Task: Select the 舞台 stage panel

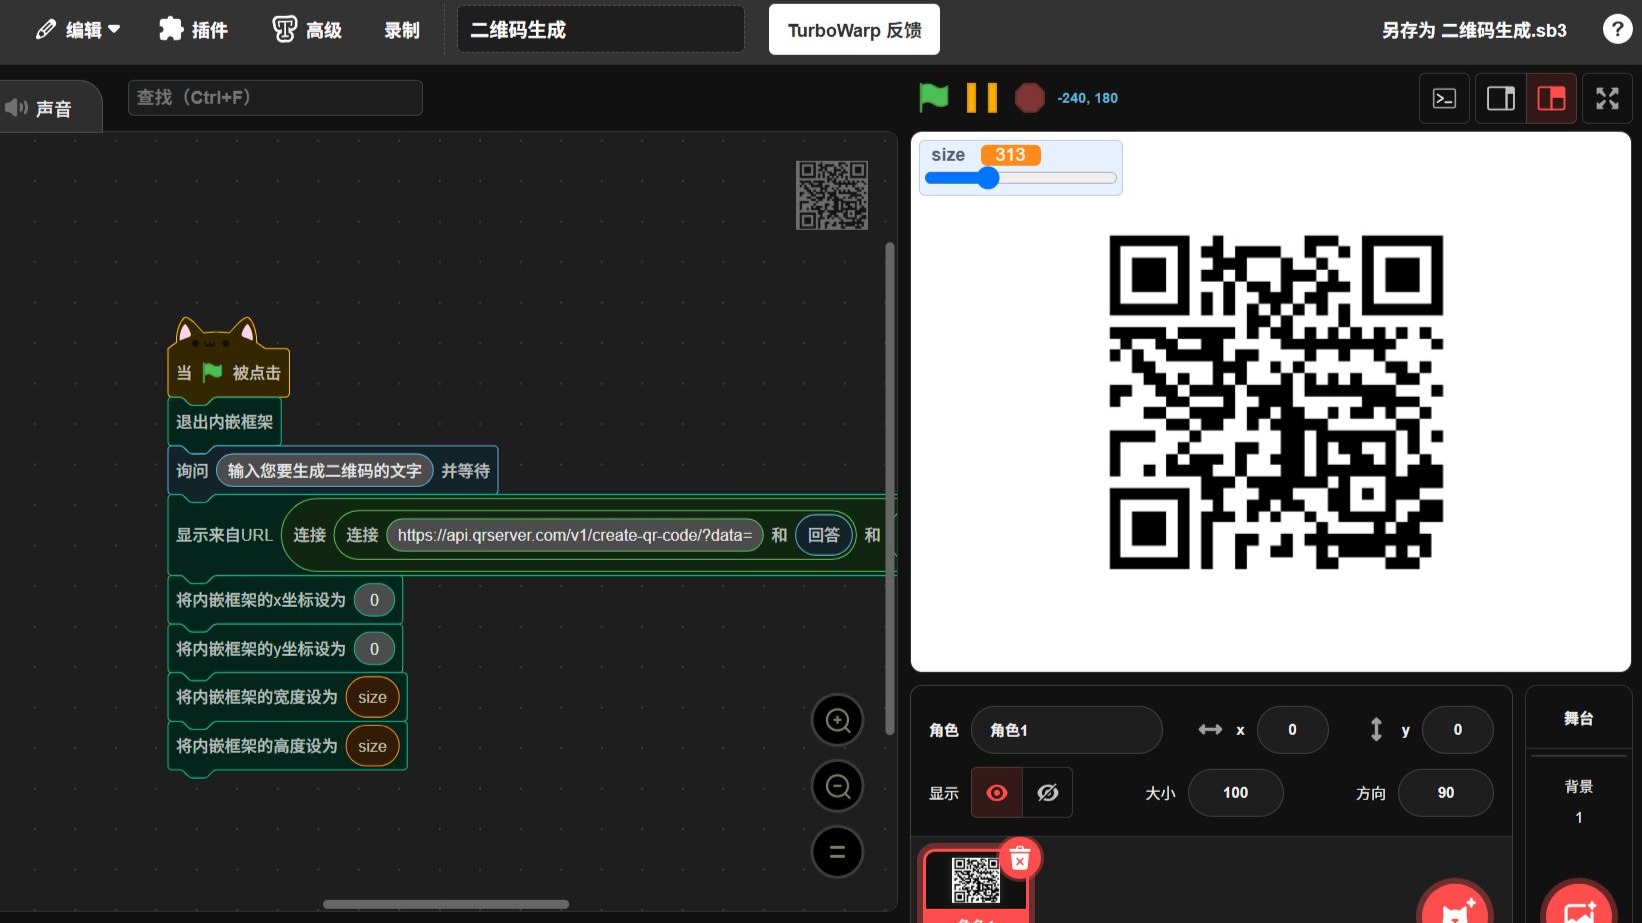Action: 1579,718
